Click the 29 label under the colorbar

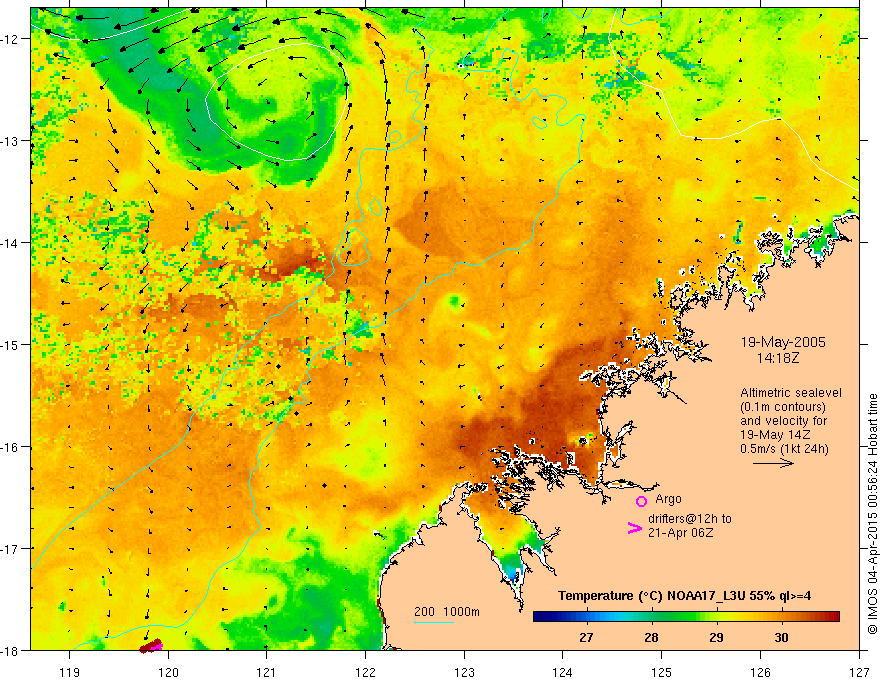716,637
